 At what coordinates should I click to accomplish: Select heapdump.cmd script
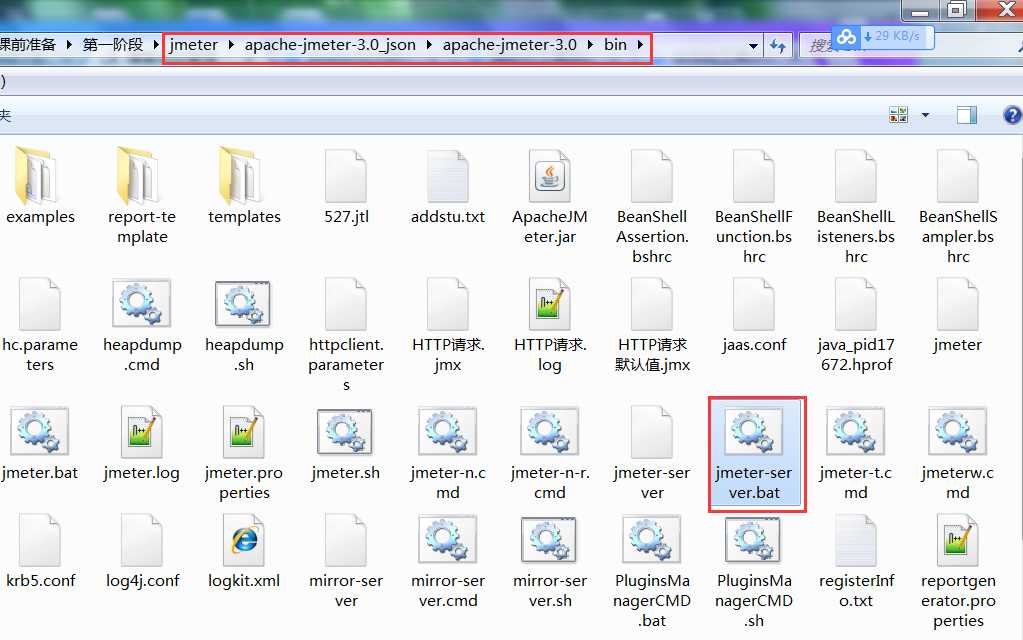click(142, 324)
